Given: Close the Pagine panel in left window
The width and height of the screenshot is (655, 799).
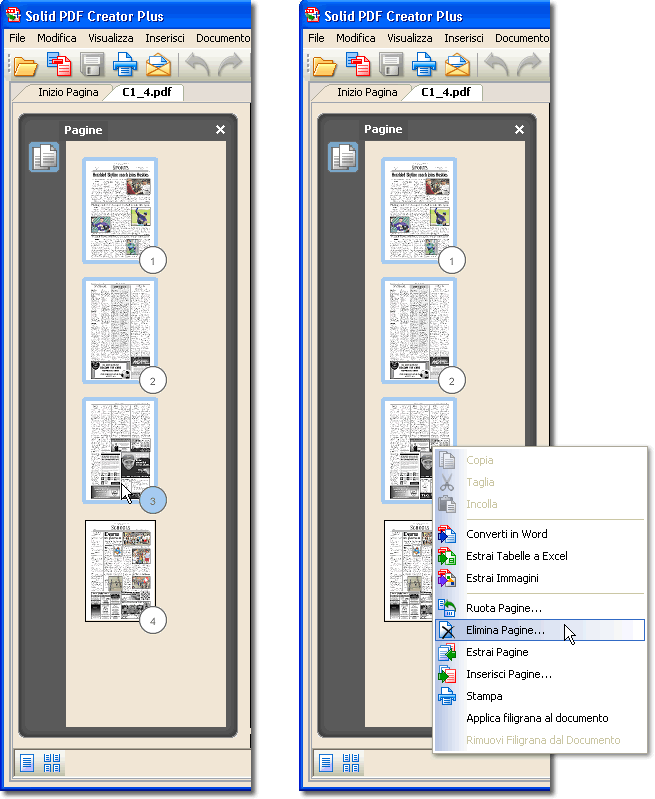Looking at the screenshot, I should pos(220,129).
